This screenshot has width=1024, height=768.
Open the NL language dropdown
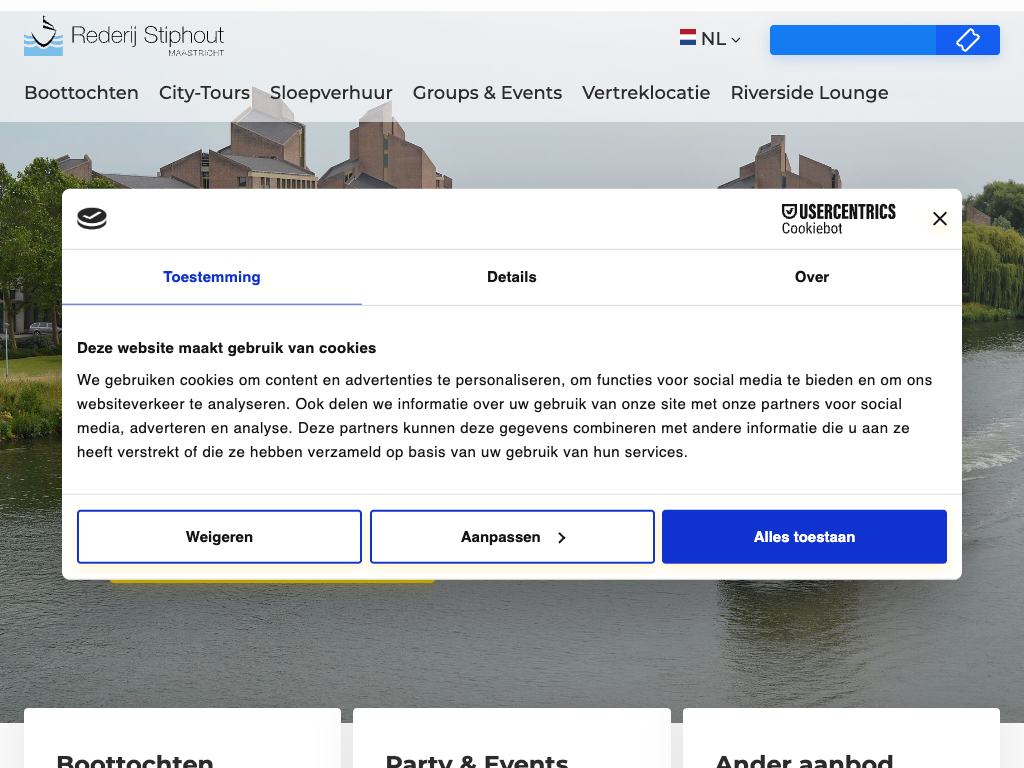coord(712,39)
